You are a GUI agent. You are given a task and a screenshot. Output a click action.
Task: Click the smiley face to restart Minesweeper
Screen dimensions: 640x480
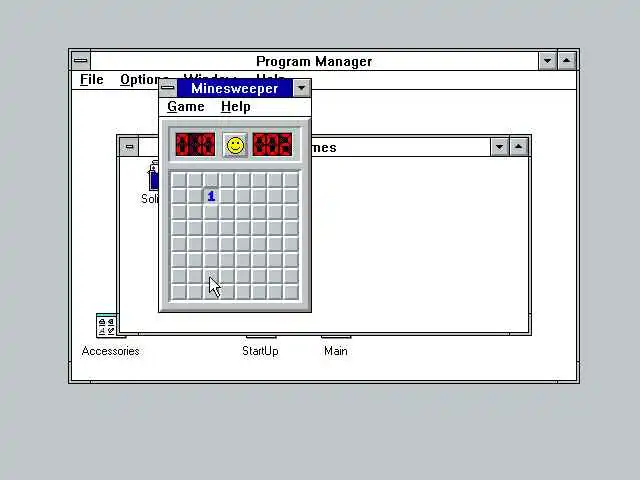[235, 145]
